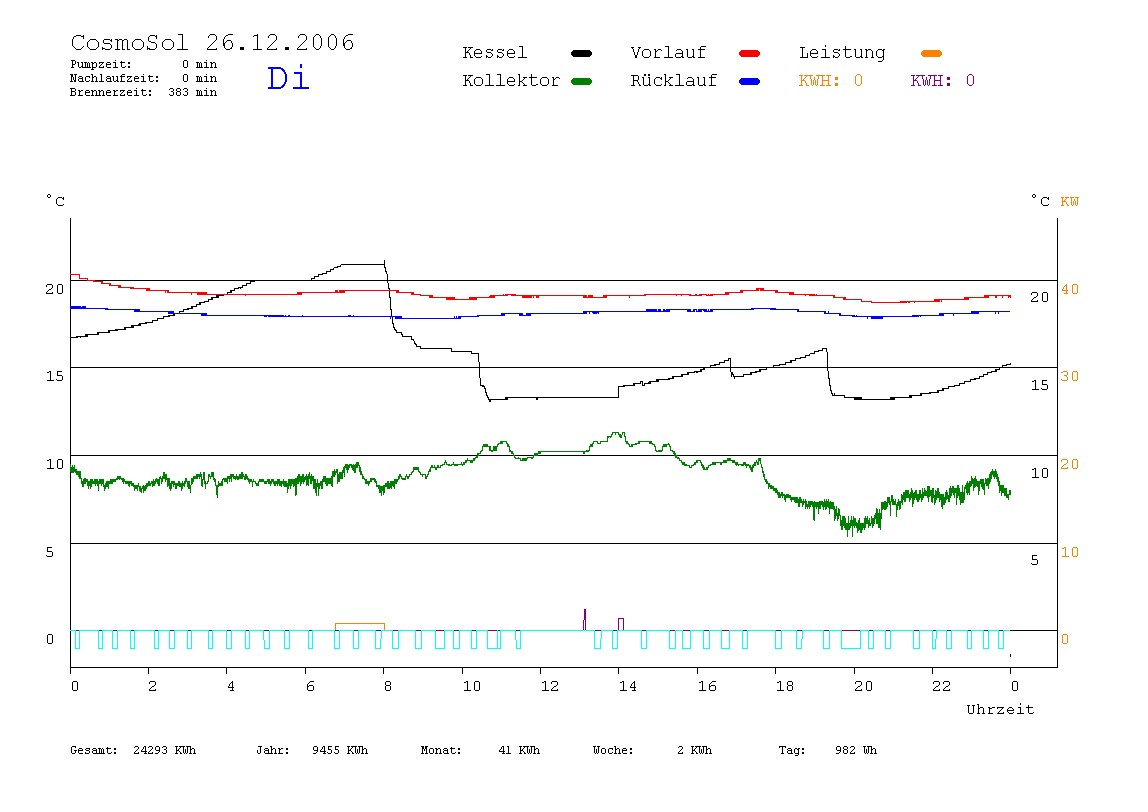Select the '24293 KWh' total value
Viewport: 1148px width, 812px height.
pyautogui.click(x=165, y=750)
